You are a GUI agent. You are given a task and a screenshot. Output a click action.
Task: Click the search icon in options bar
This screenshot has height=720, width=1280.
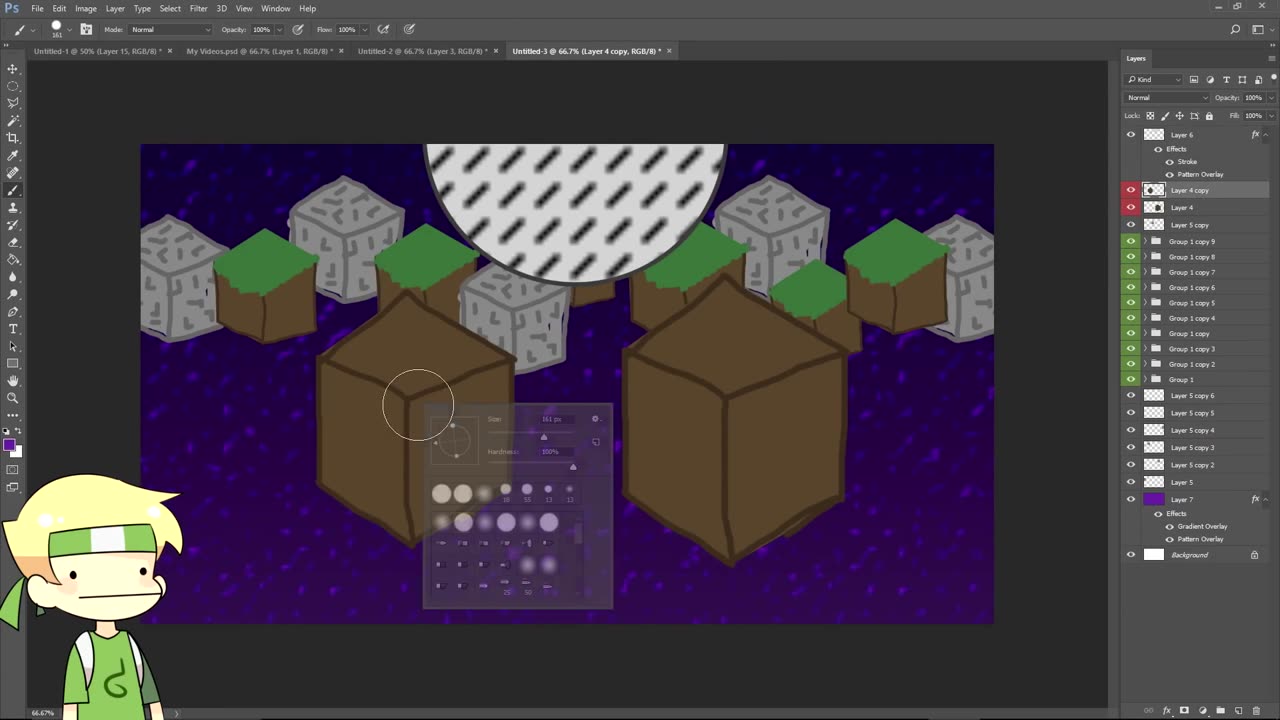[x=1236, y=30]
